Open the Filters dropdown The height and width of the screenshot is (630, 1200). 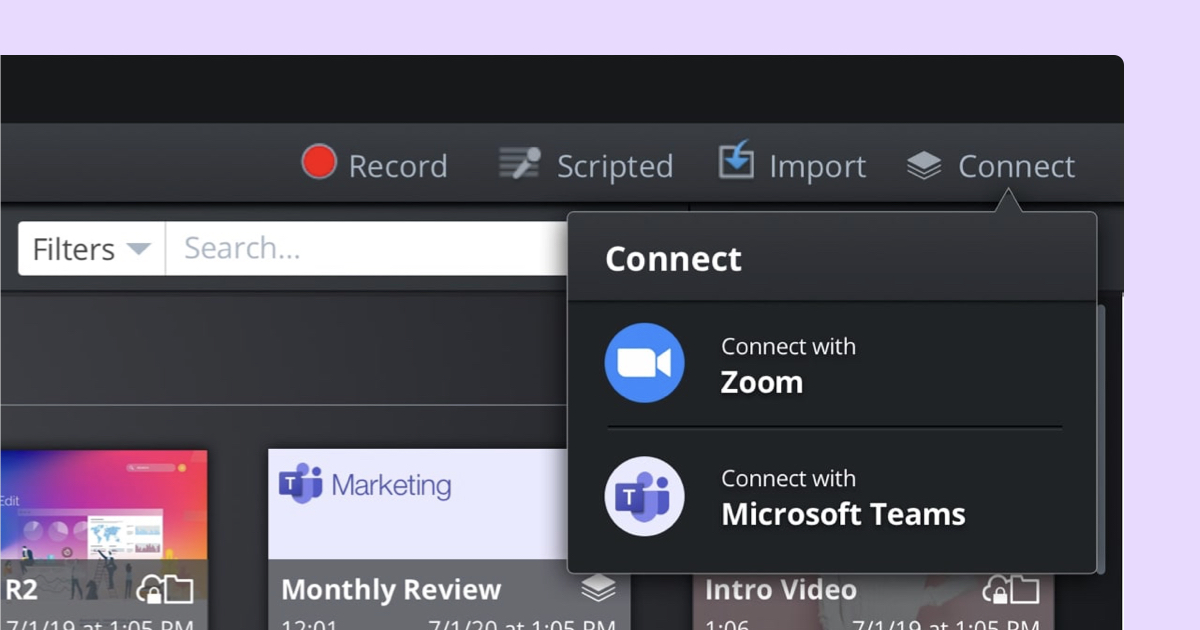(x=92, y=249)
